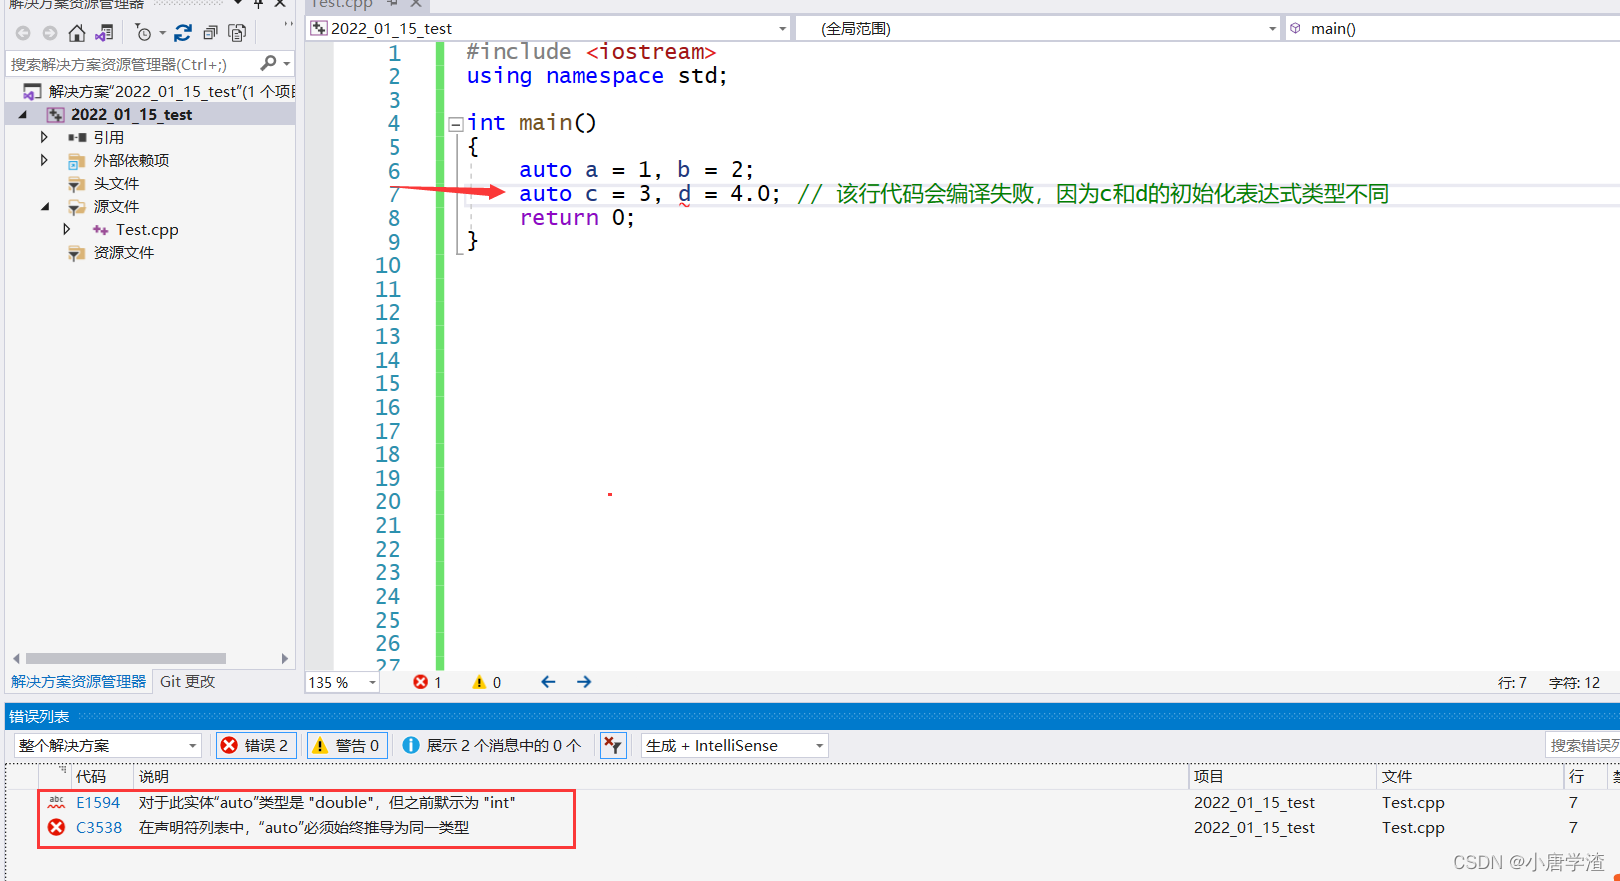Click variable d with red squiggle

(x=684, y=194)
